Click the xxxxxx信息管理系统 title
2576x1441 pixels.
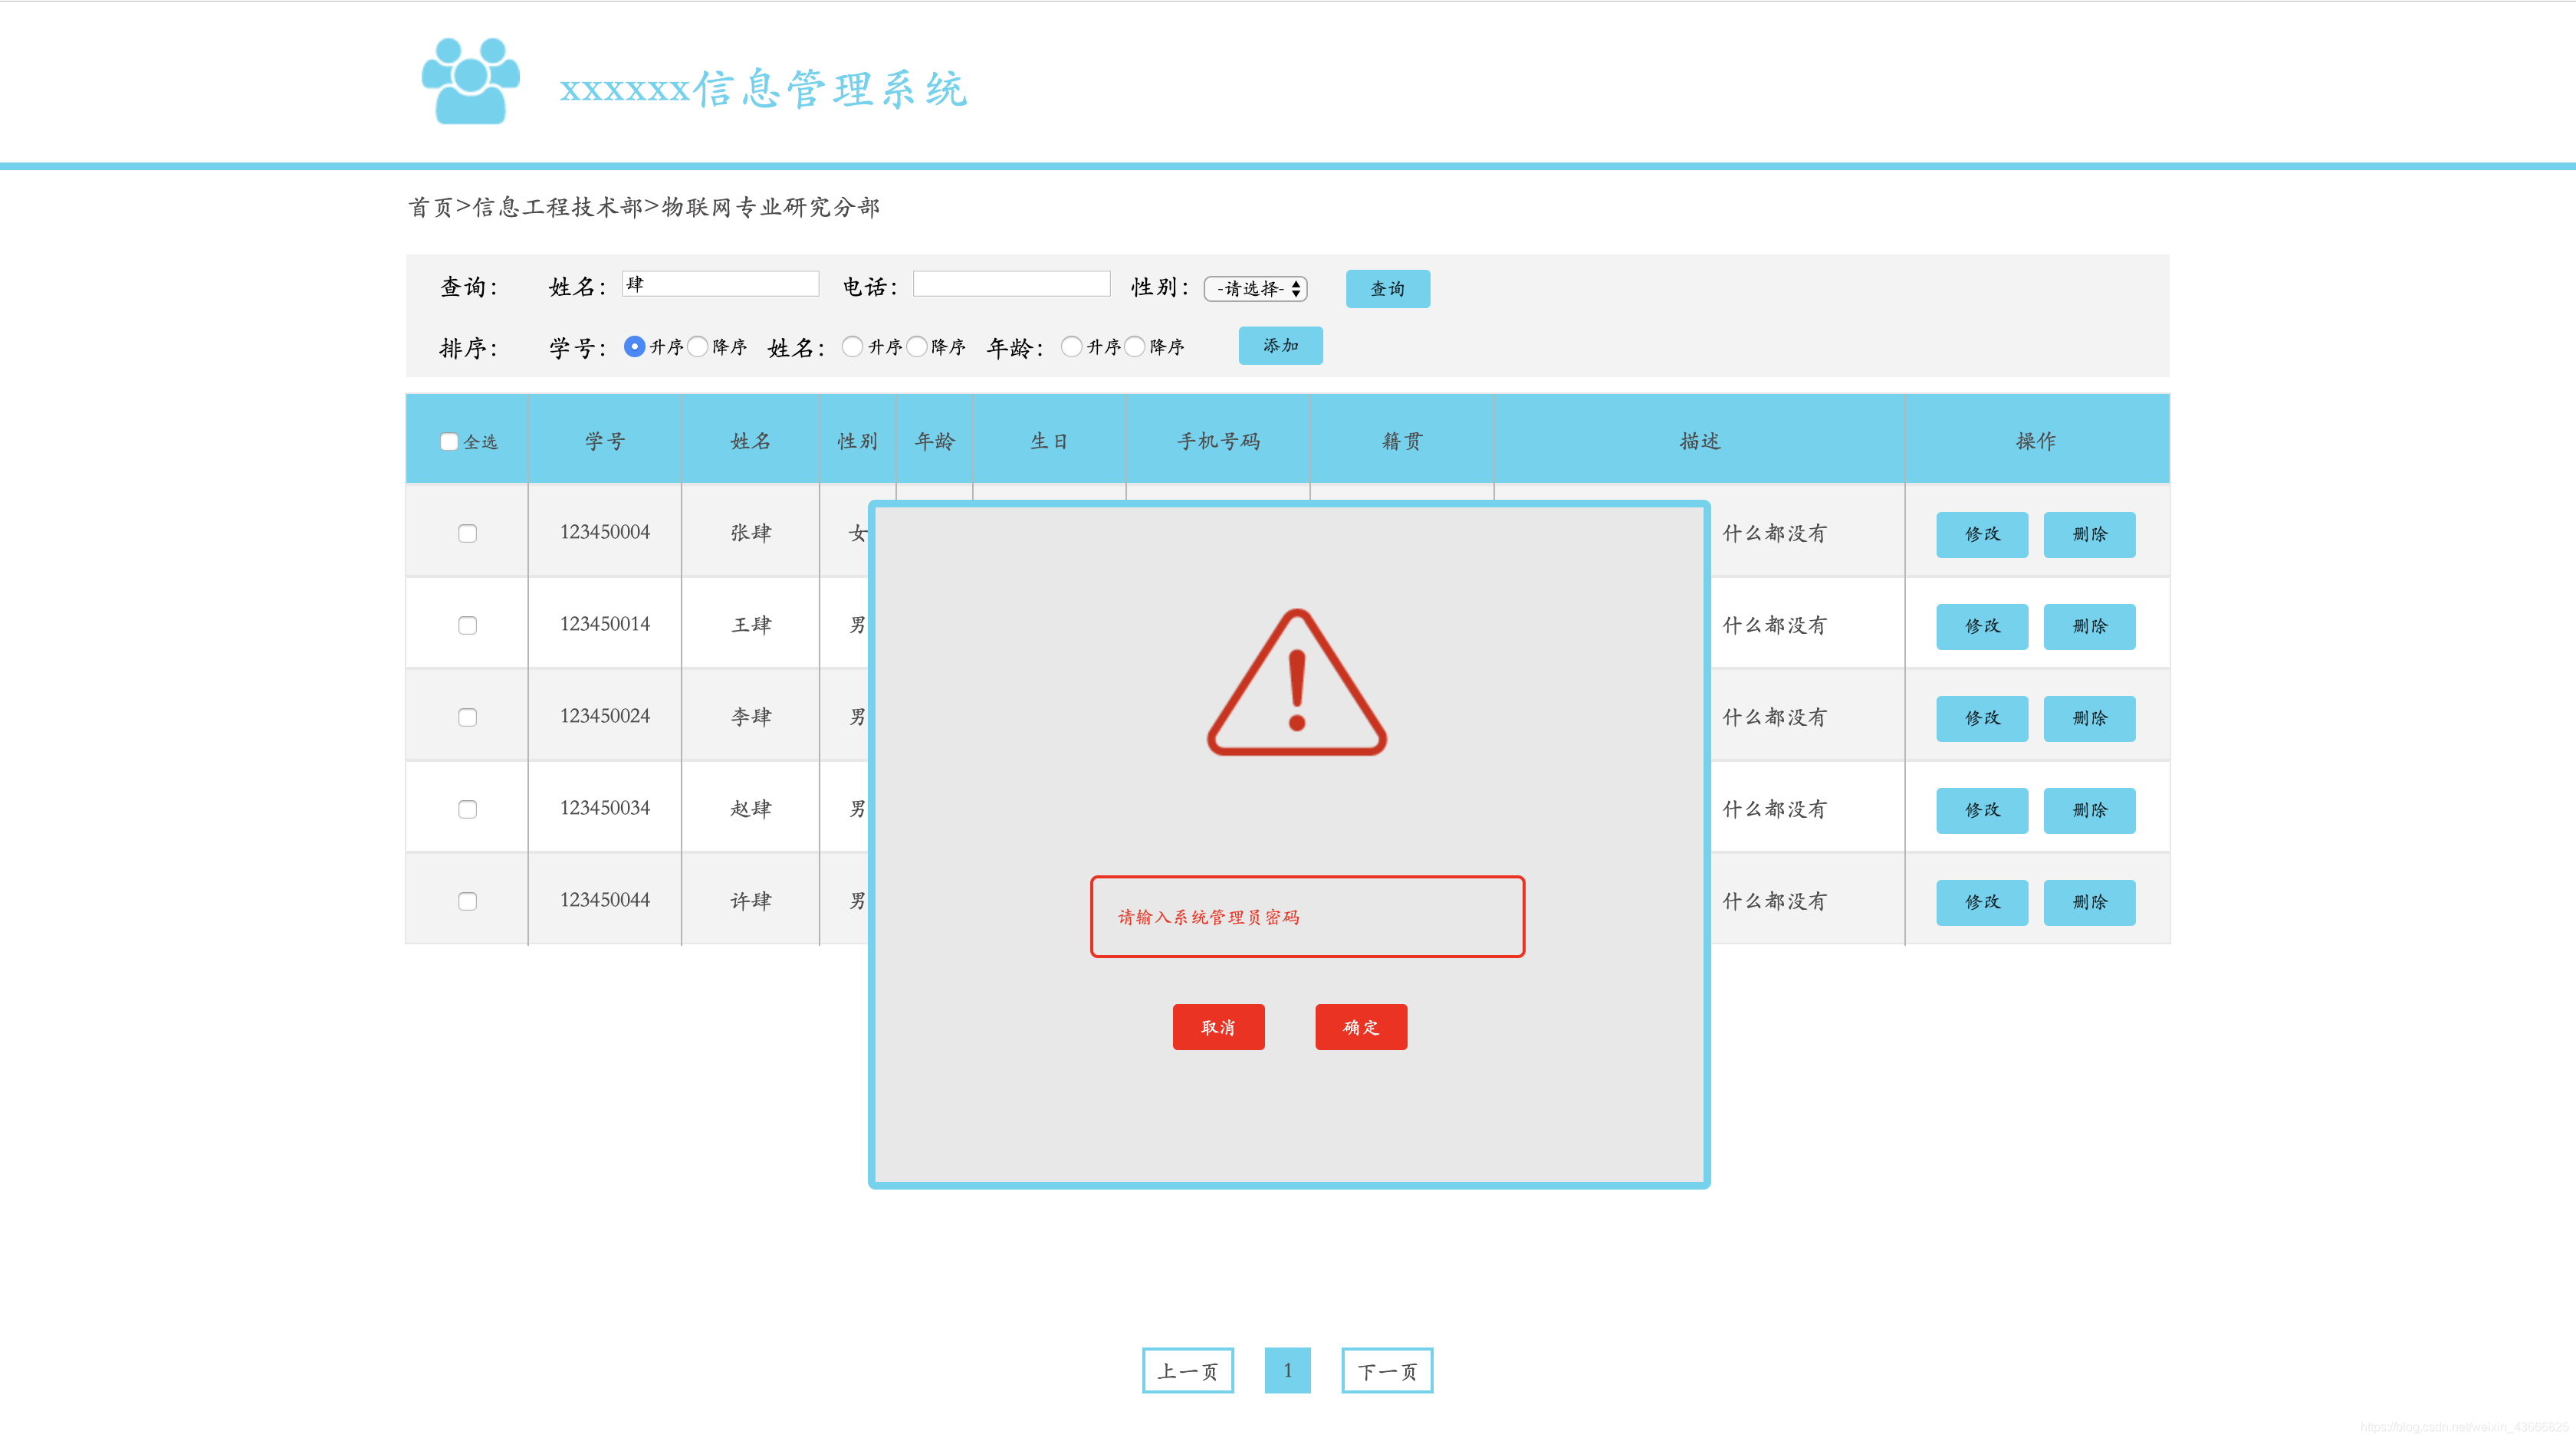coord(763,89)
